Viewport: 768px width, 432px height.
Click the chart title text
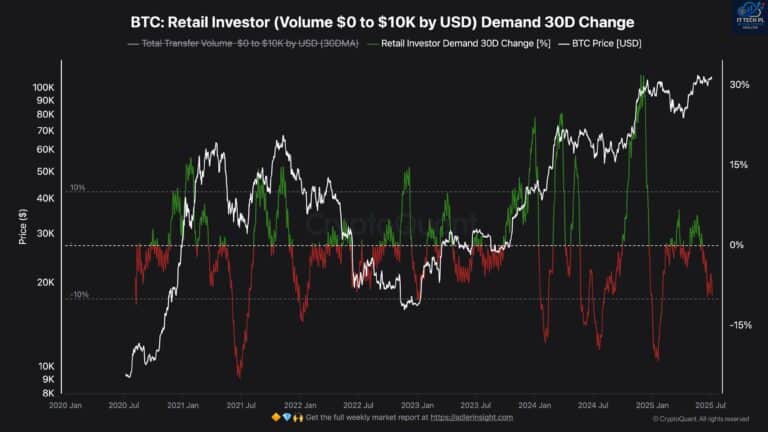click(383, 21)
